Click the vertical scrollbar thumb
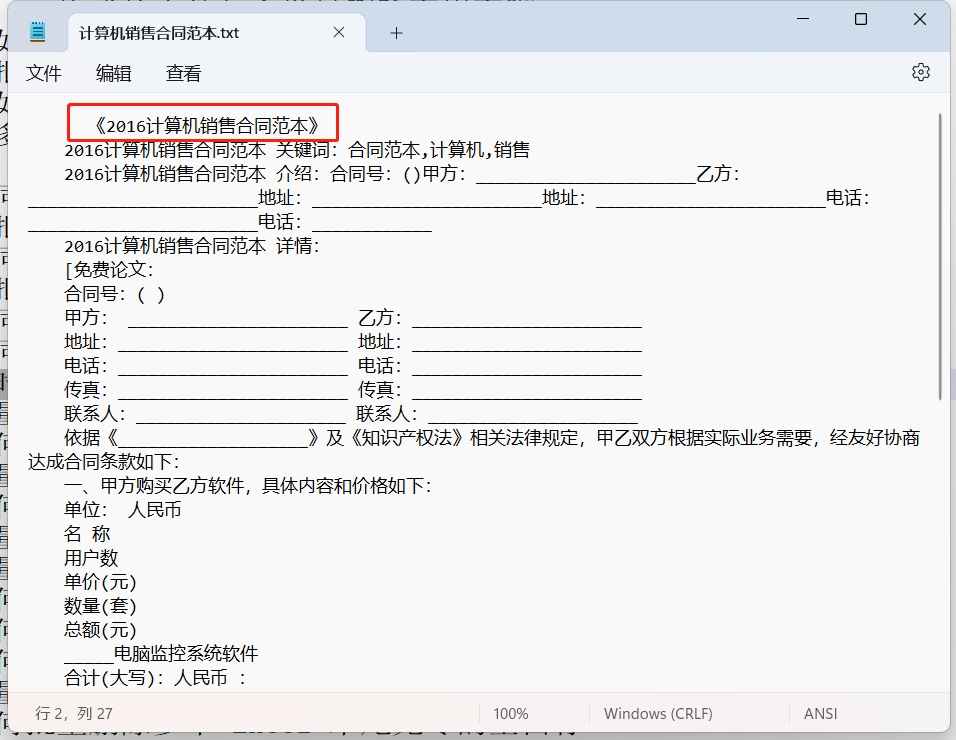Viewport: 956px width, 740px height. coord(940,255)
